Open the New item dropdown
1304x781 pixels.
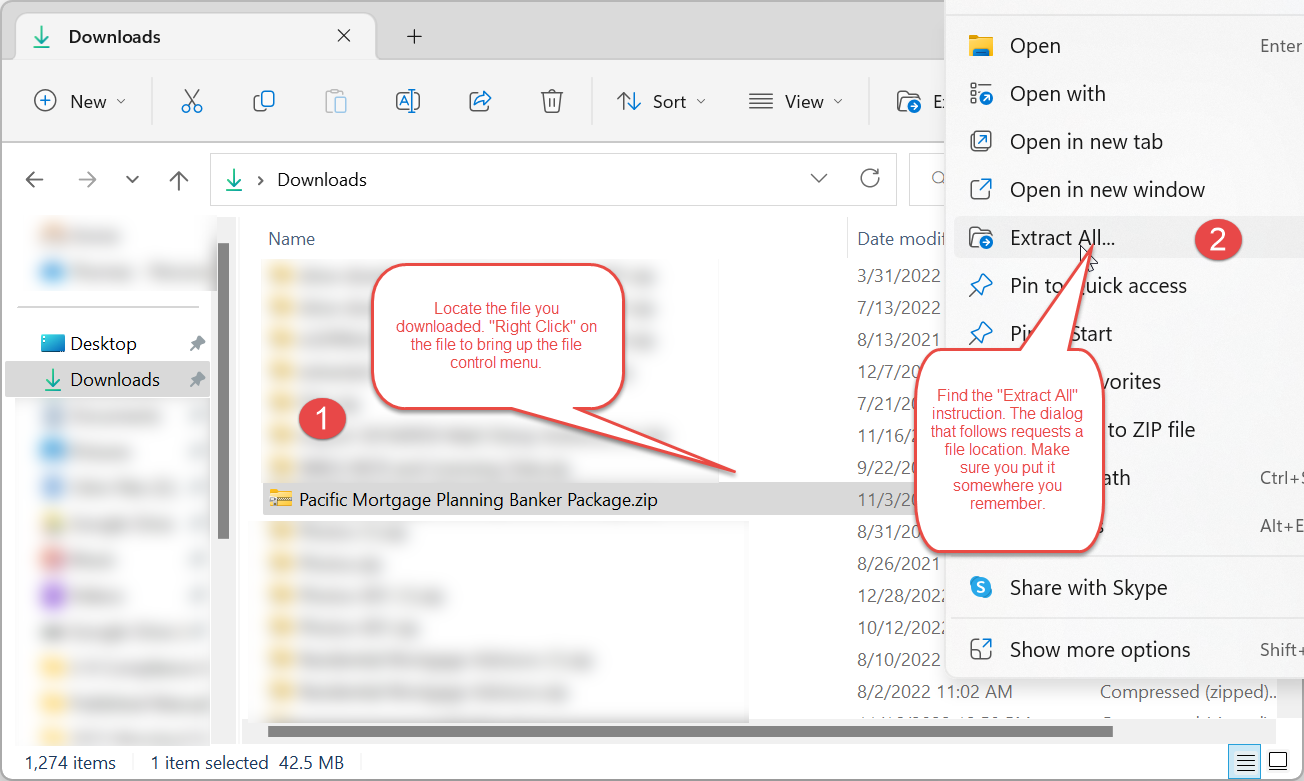pos(81,101)
